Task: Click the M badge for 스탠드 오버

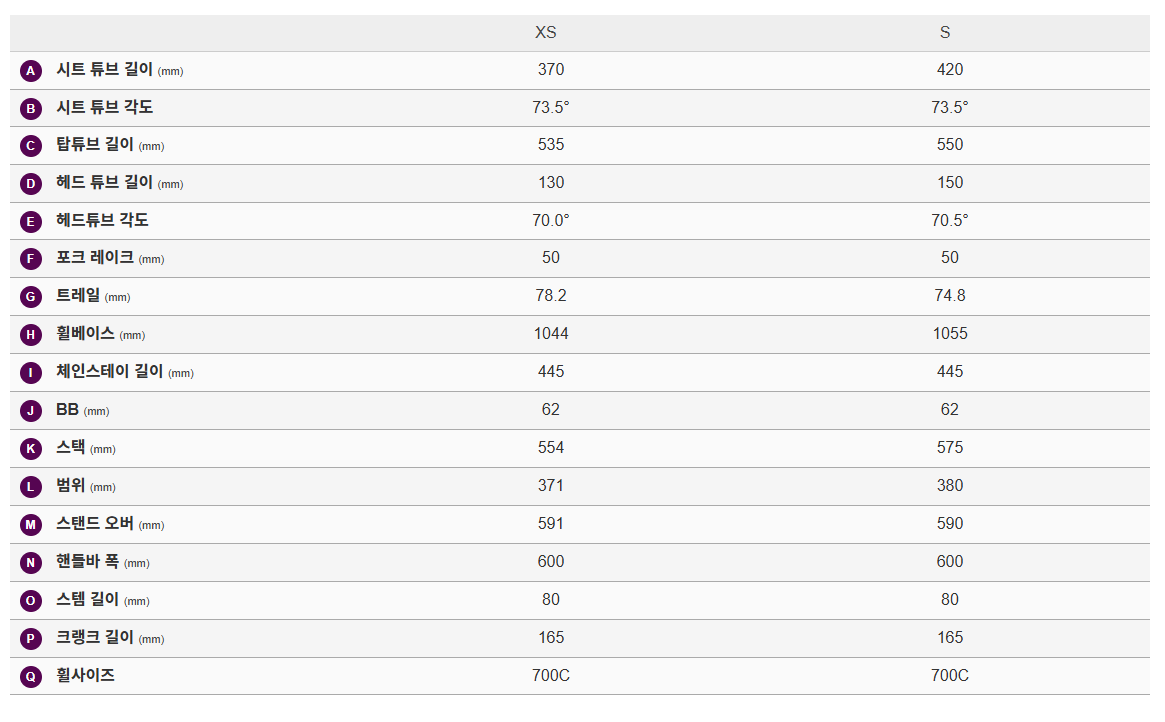Action: tap(31, 525)
